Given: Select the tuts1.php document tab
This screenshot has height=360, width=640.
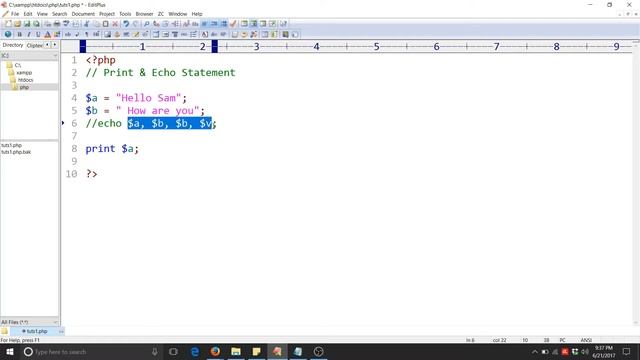Looking at the screenshot, I should (x=37, y=331).
